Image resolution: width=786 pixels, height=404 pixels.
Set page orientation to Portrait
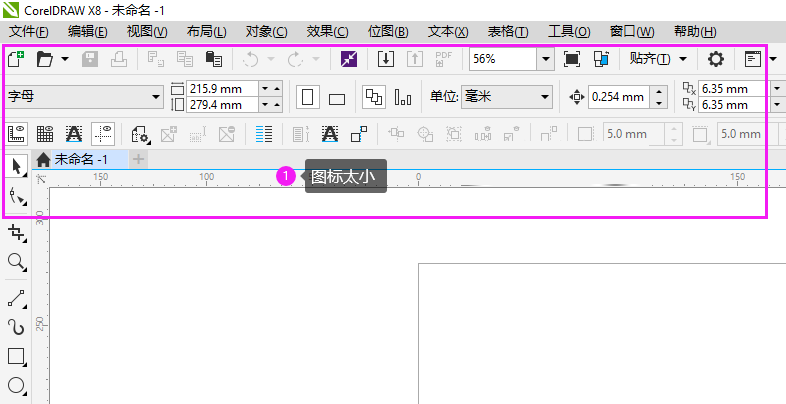[x=308, y=97]
